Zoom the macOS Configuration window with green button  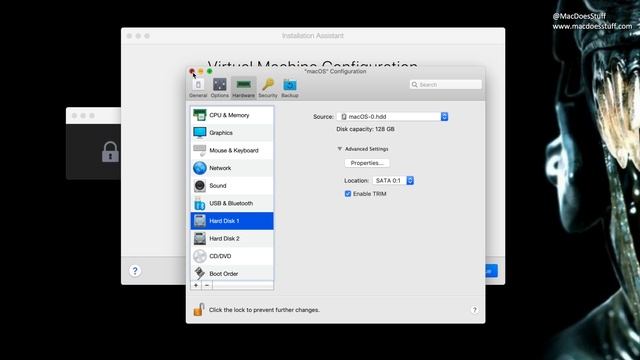(209, 71)
